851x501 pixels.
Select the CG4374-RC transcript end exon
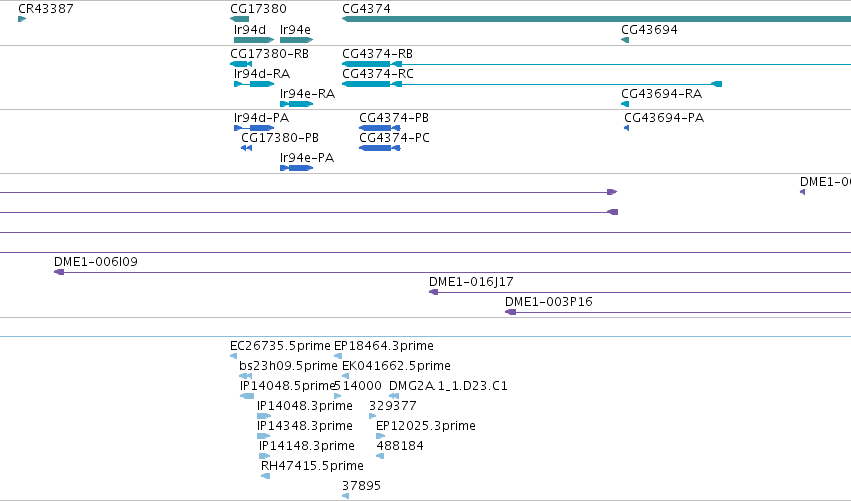717,84
